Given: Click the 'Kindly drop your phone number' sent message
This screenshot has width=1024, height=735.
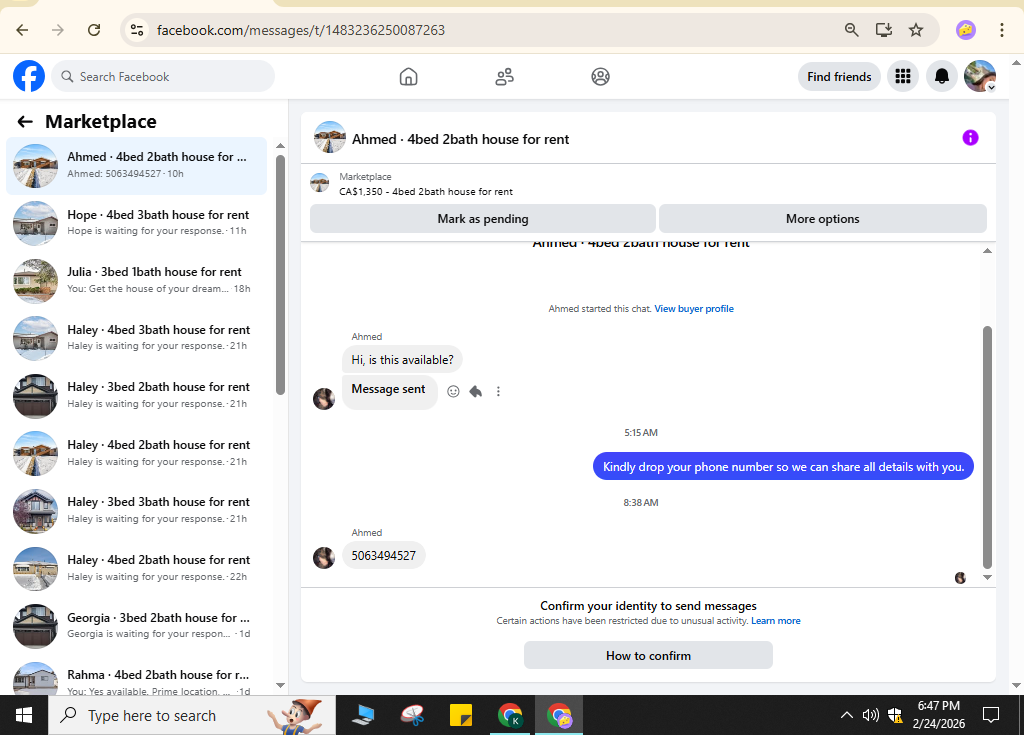Looking at the screenshot, I should point(783,466).
